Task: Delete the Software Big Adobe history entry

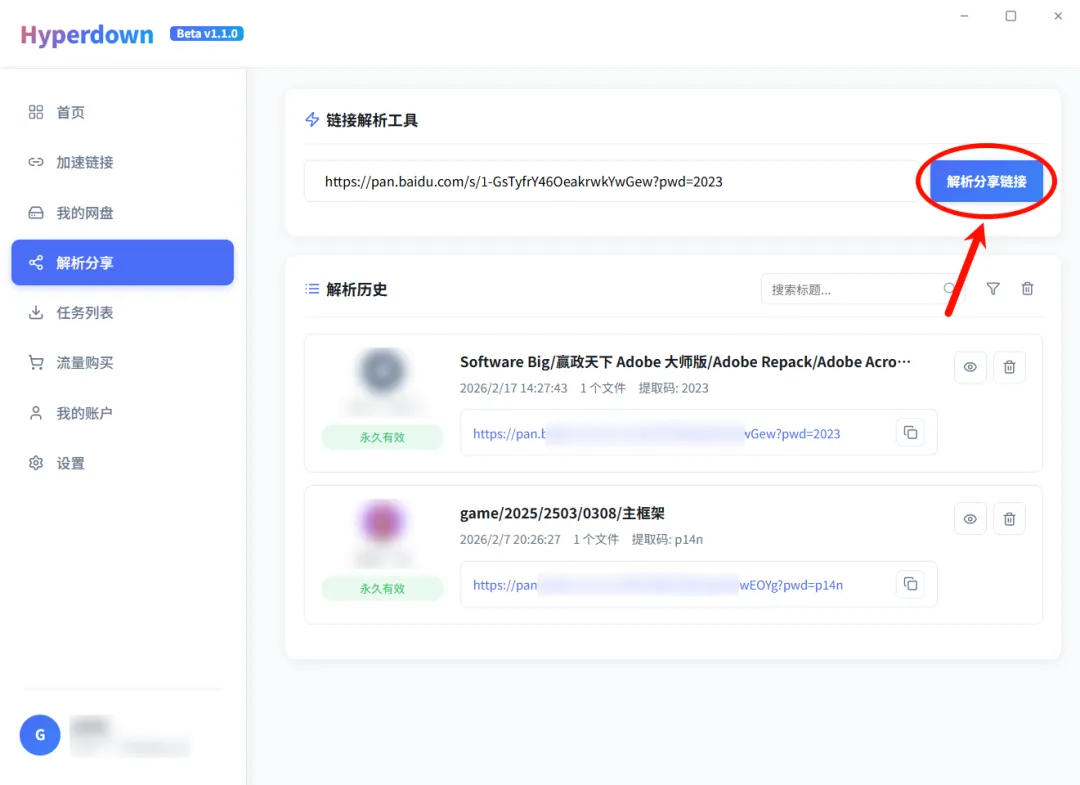Action: point(1009,367)
